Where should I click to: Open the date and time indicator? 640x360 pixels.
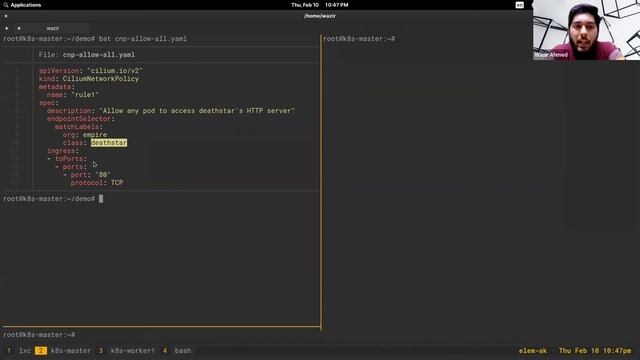tap(320, 5)
